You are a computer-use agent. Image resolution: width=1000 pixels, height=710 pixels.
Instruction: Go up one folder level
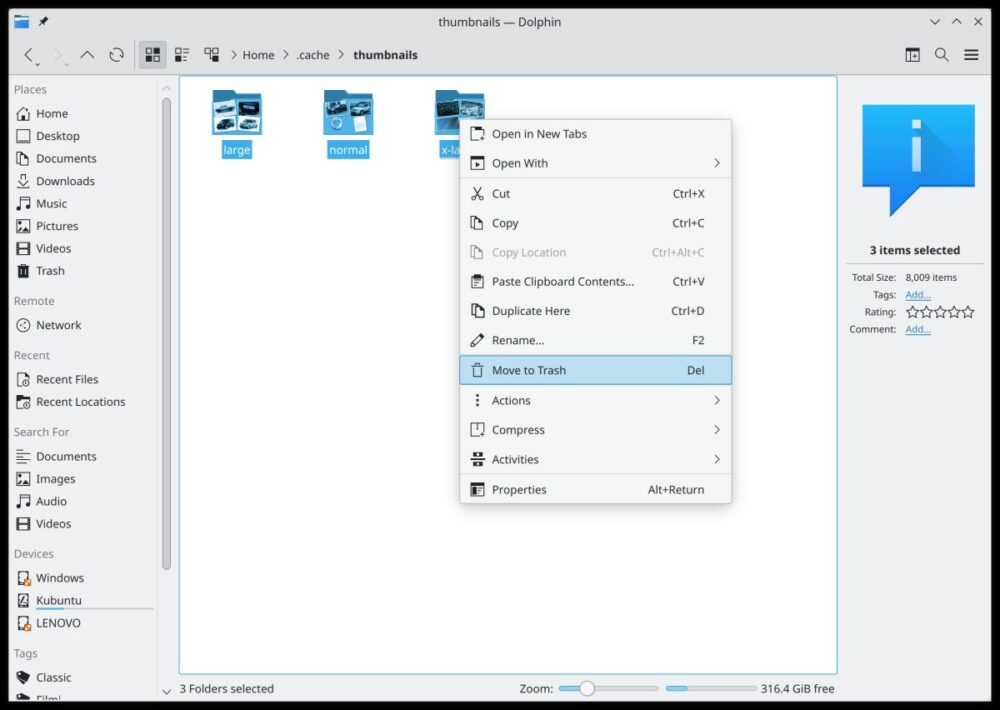pos(87,55)
